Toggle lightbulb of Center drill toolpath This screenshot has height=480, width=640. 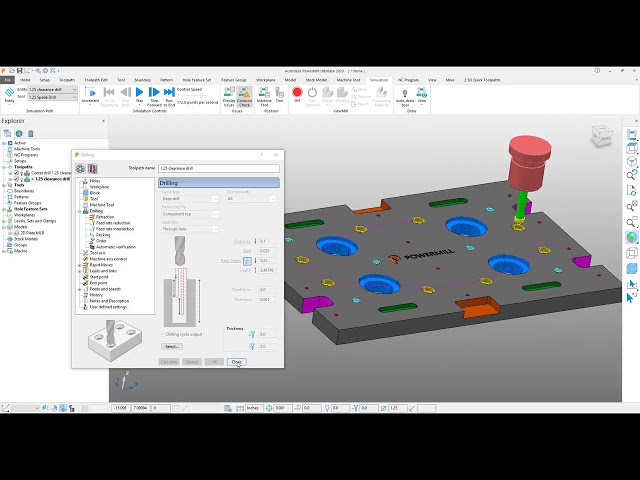click(21, 173)
